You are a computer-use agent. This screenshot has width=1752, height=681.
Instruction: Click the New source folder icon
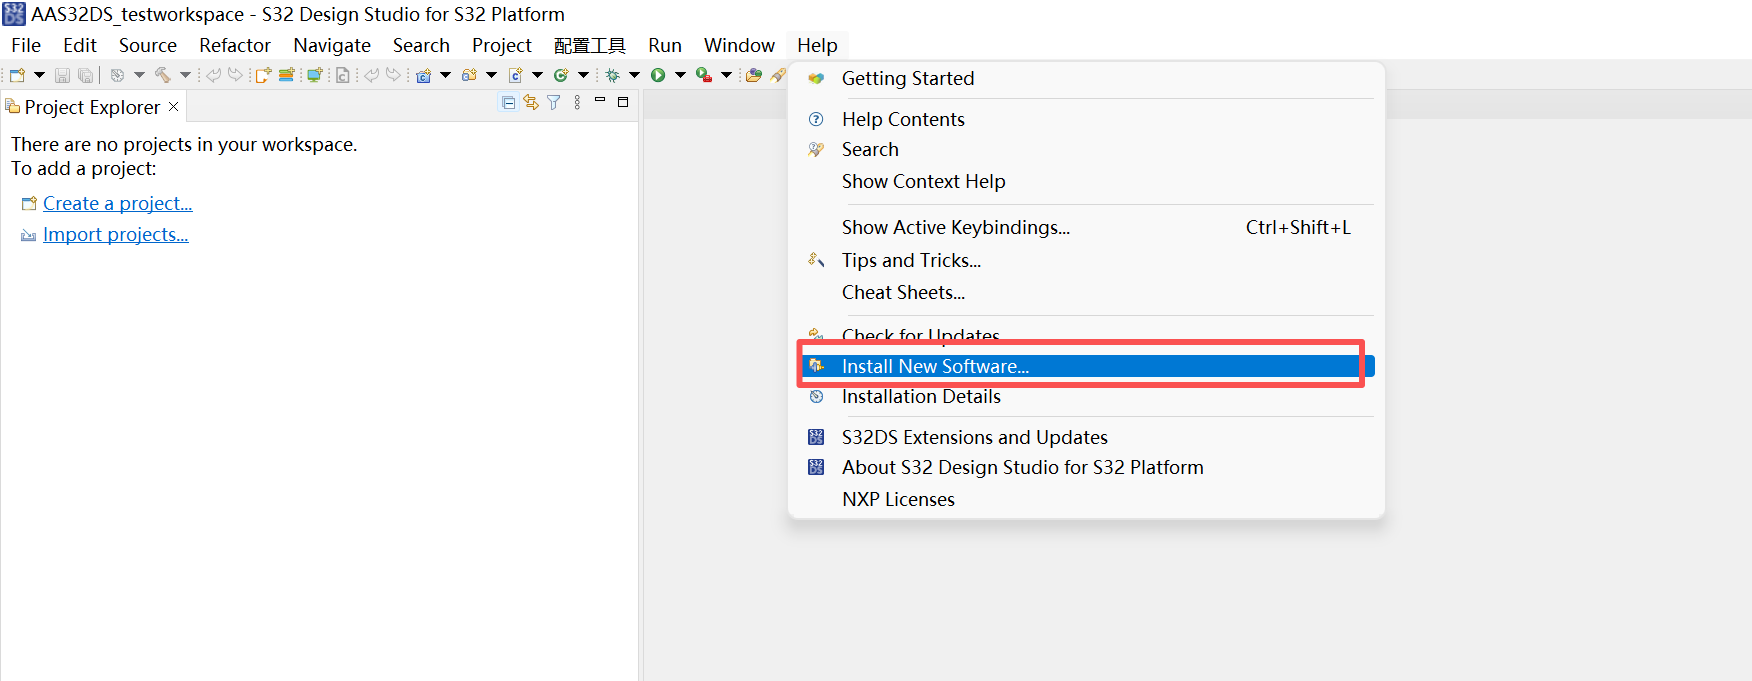coord(469,75)
